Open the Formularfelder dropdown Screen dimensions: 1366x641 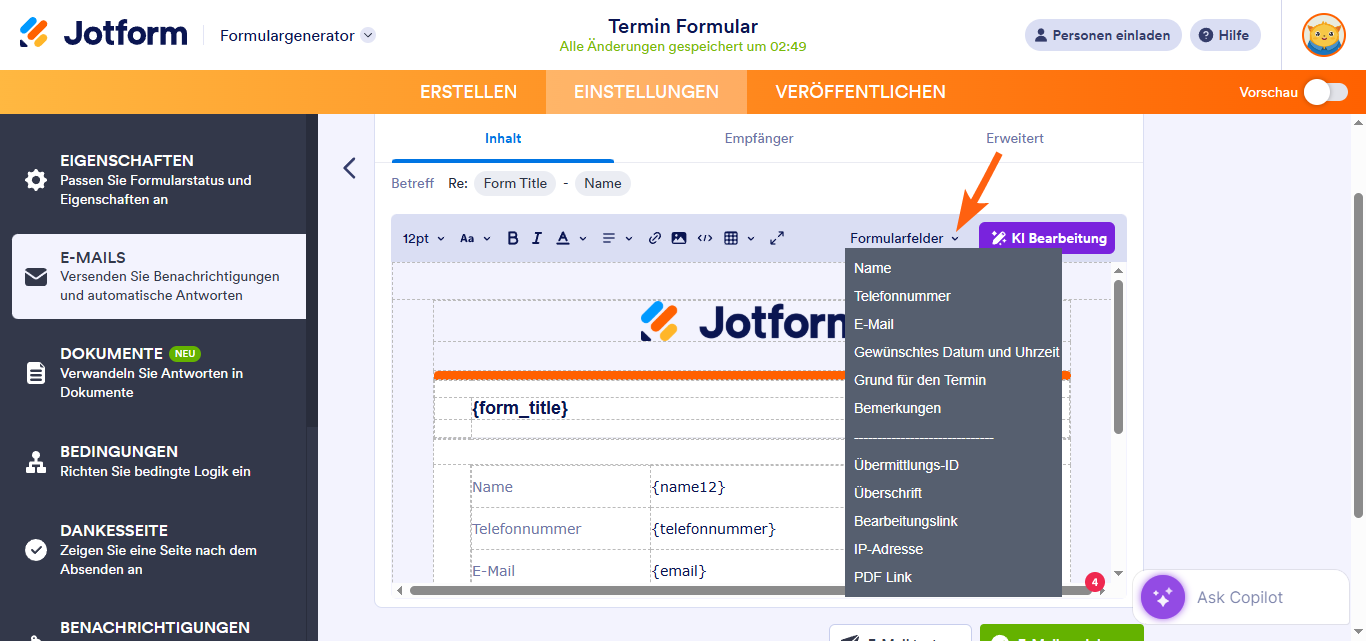(903, 238)
